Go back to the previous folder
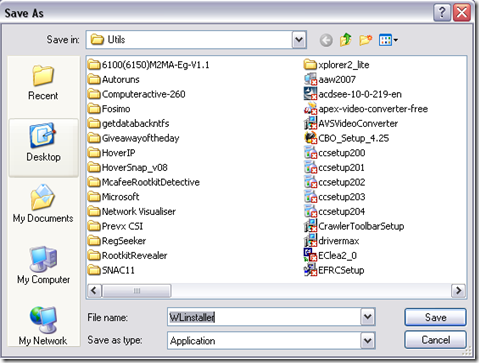 [x=326, y=40]
